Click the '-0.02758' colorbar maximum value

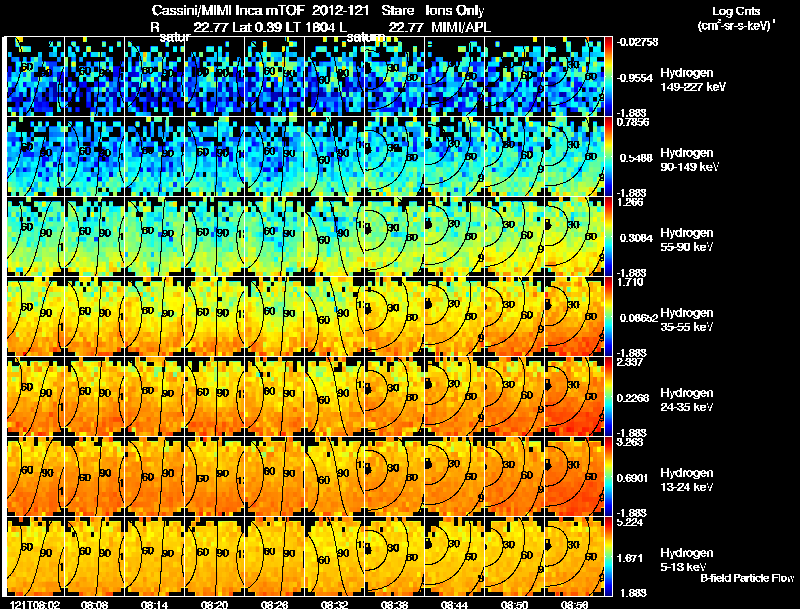(637, 42)
